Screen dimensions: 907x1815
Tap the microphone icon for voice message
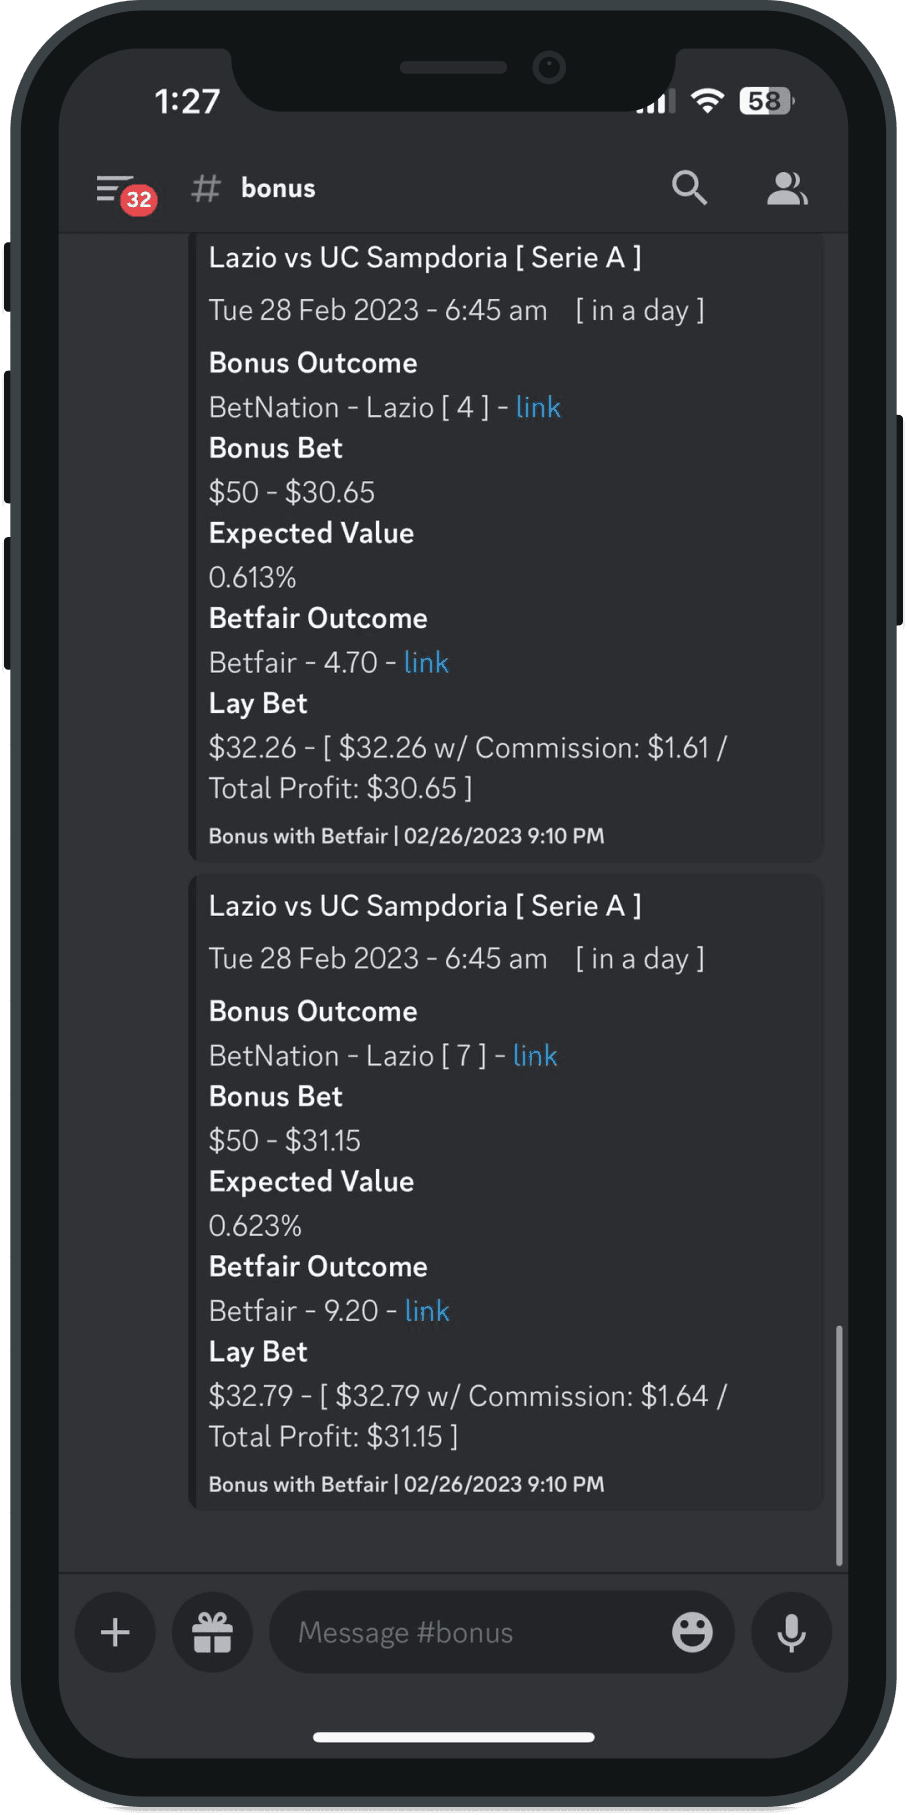tap(790, 1632)
